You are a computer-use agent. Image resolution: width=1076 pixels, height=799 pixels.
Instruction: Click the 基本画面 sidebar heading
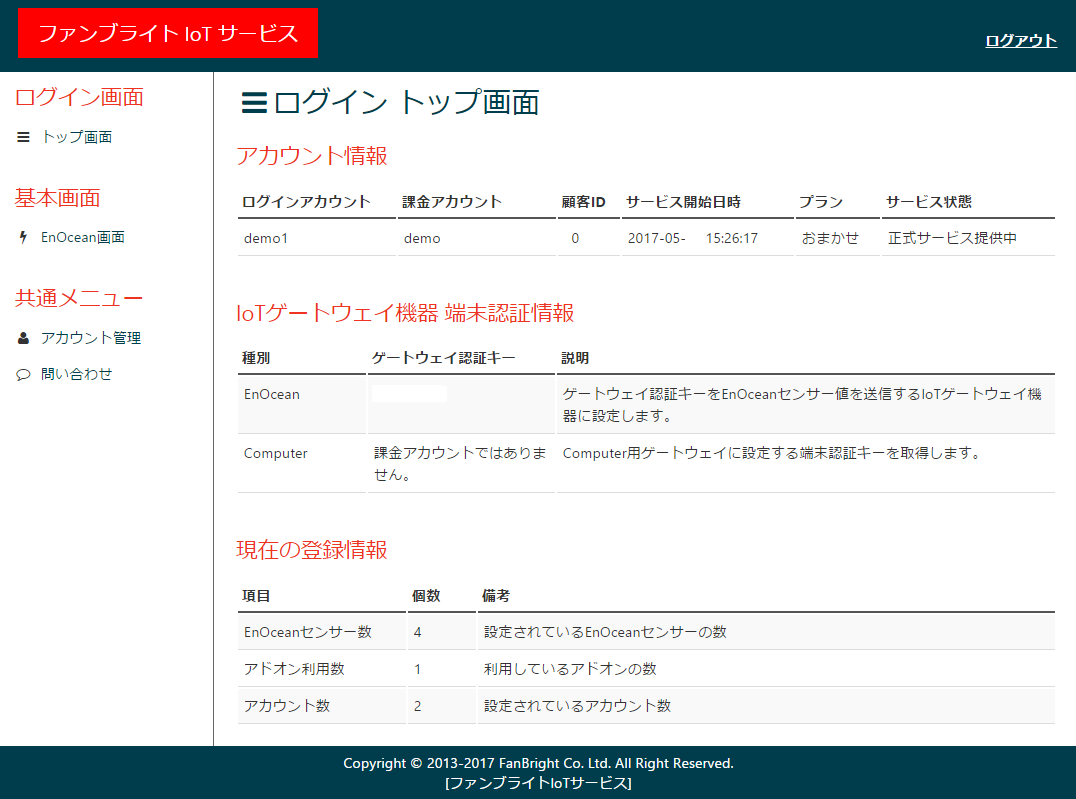tap(58, 198)
